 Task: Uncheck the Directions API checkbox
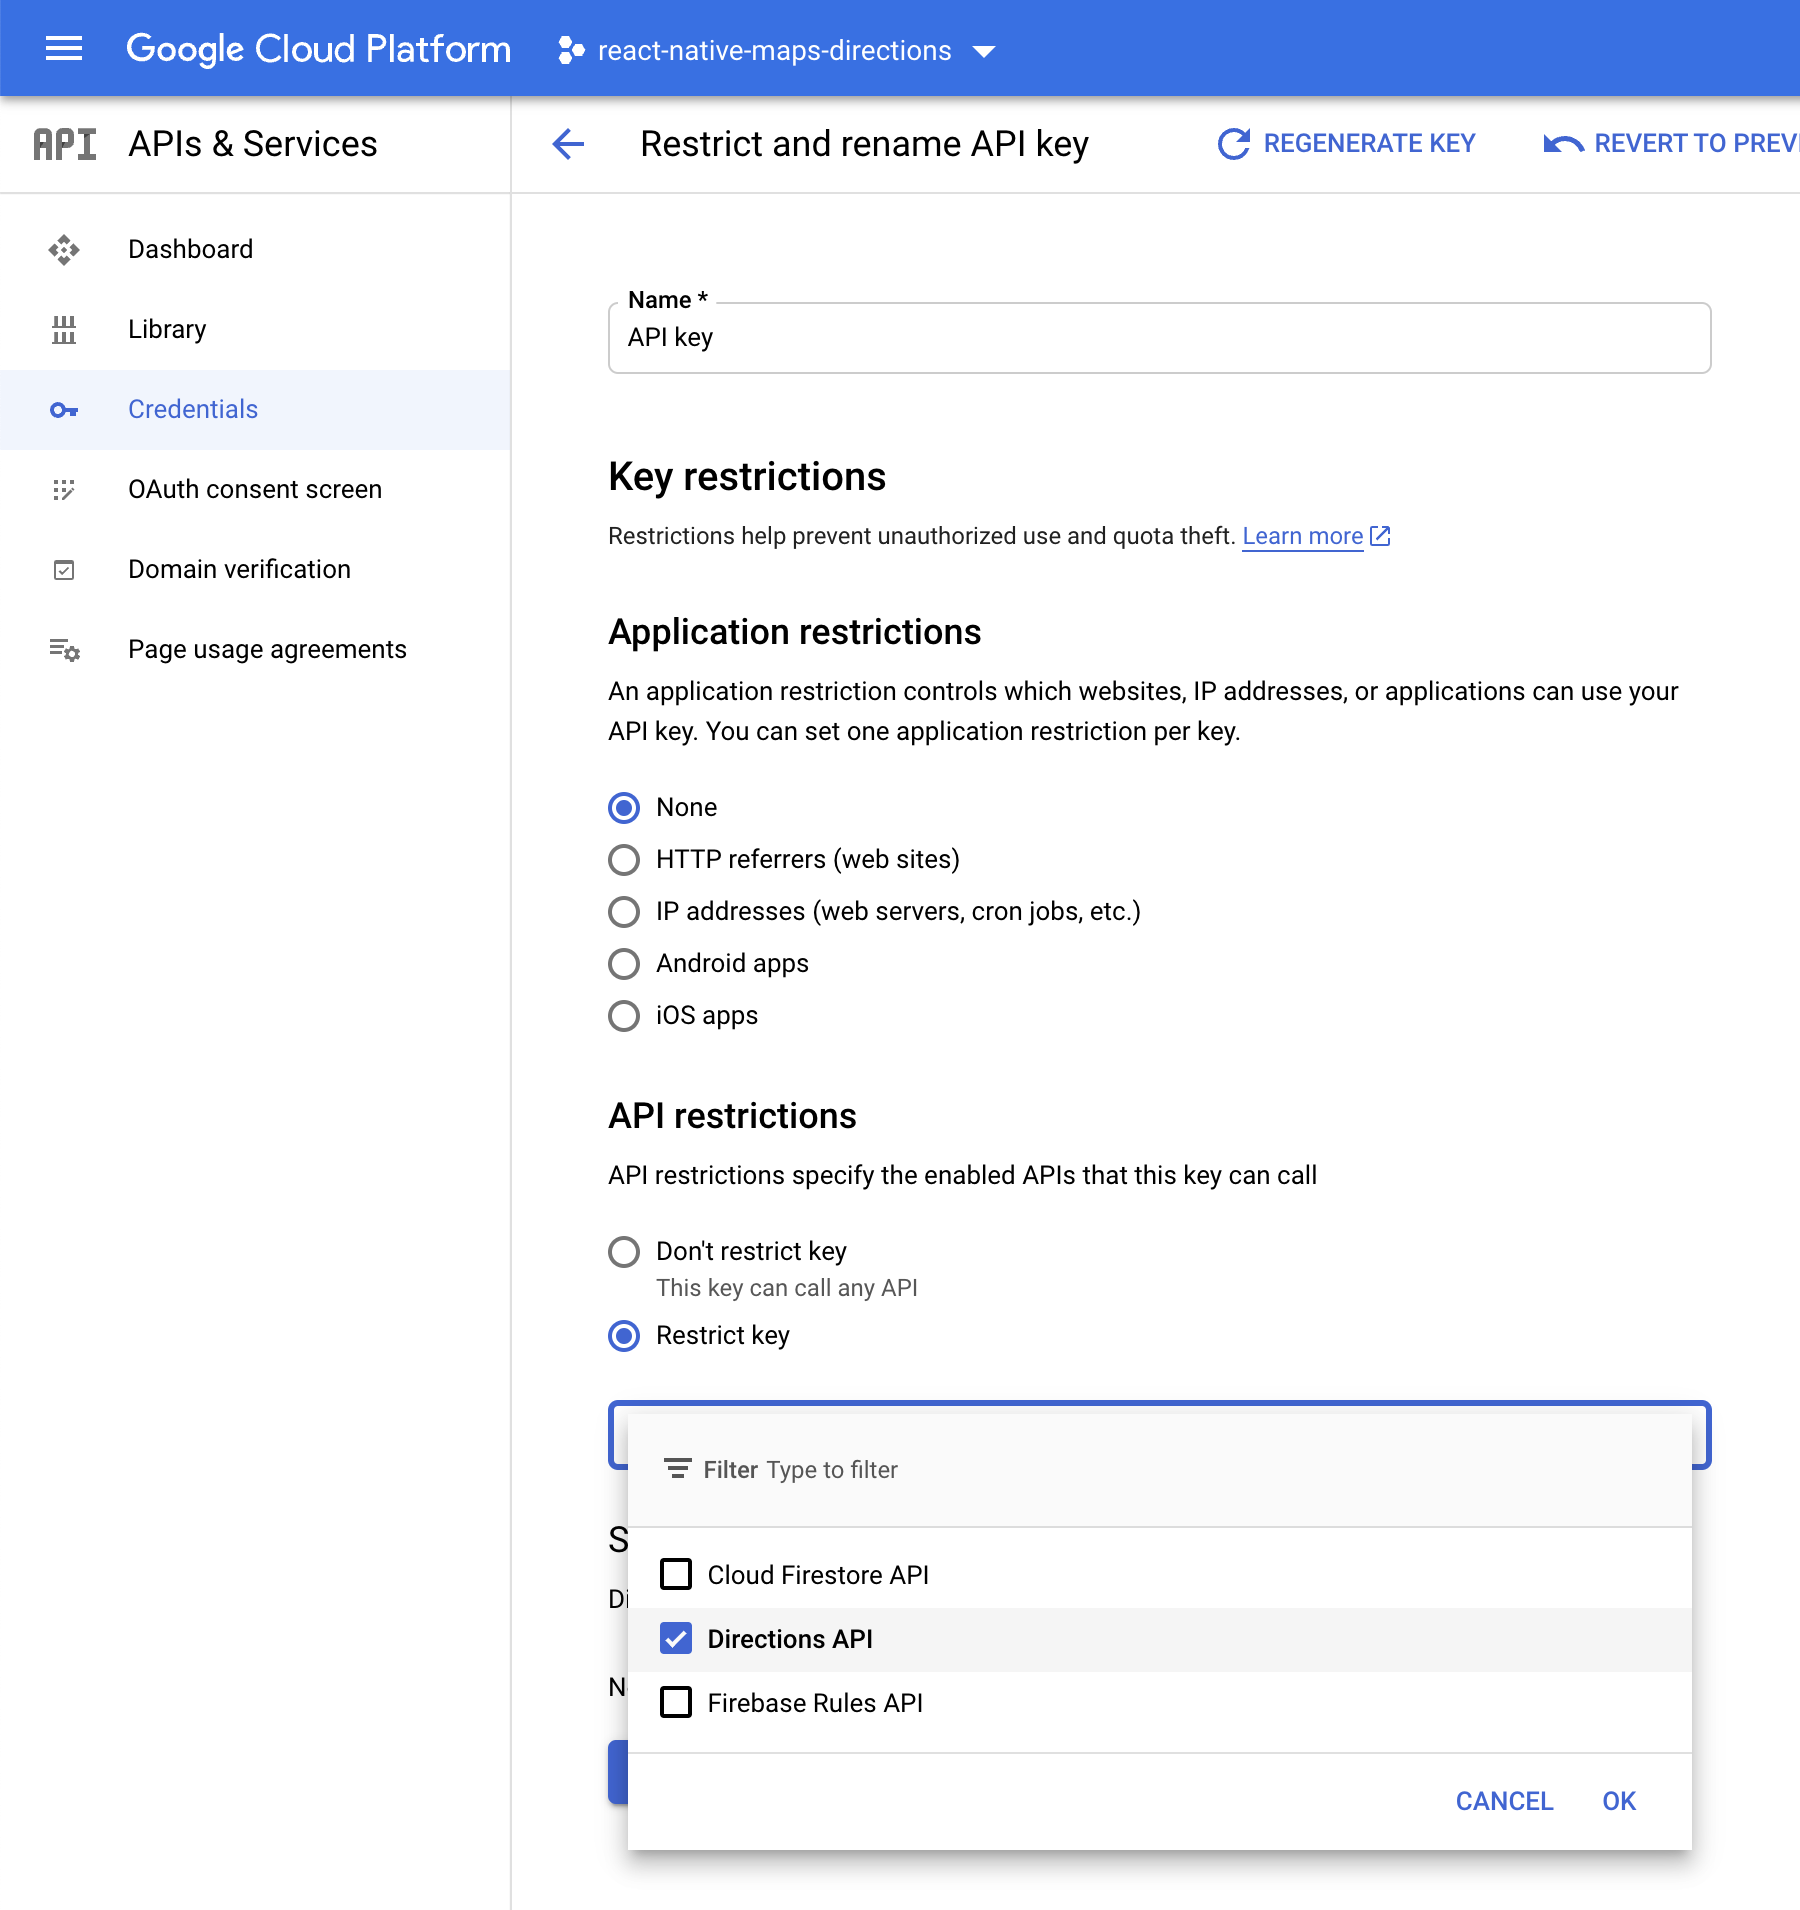[676, 1638]
